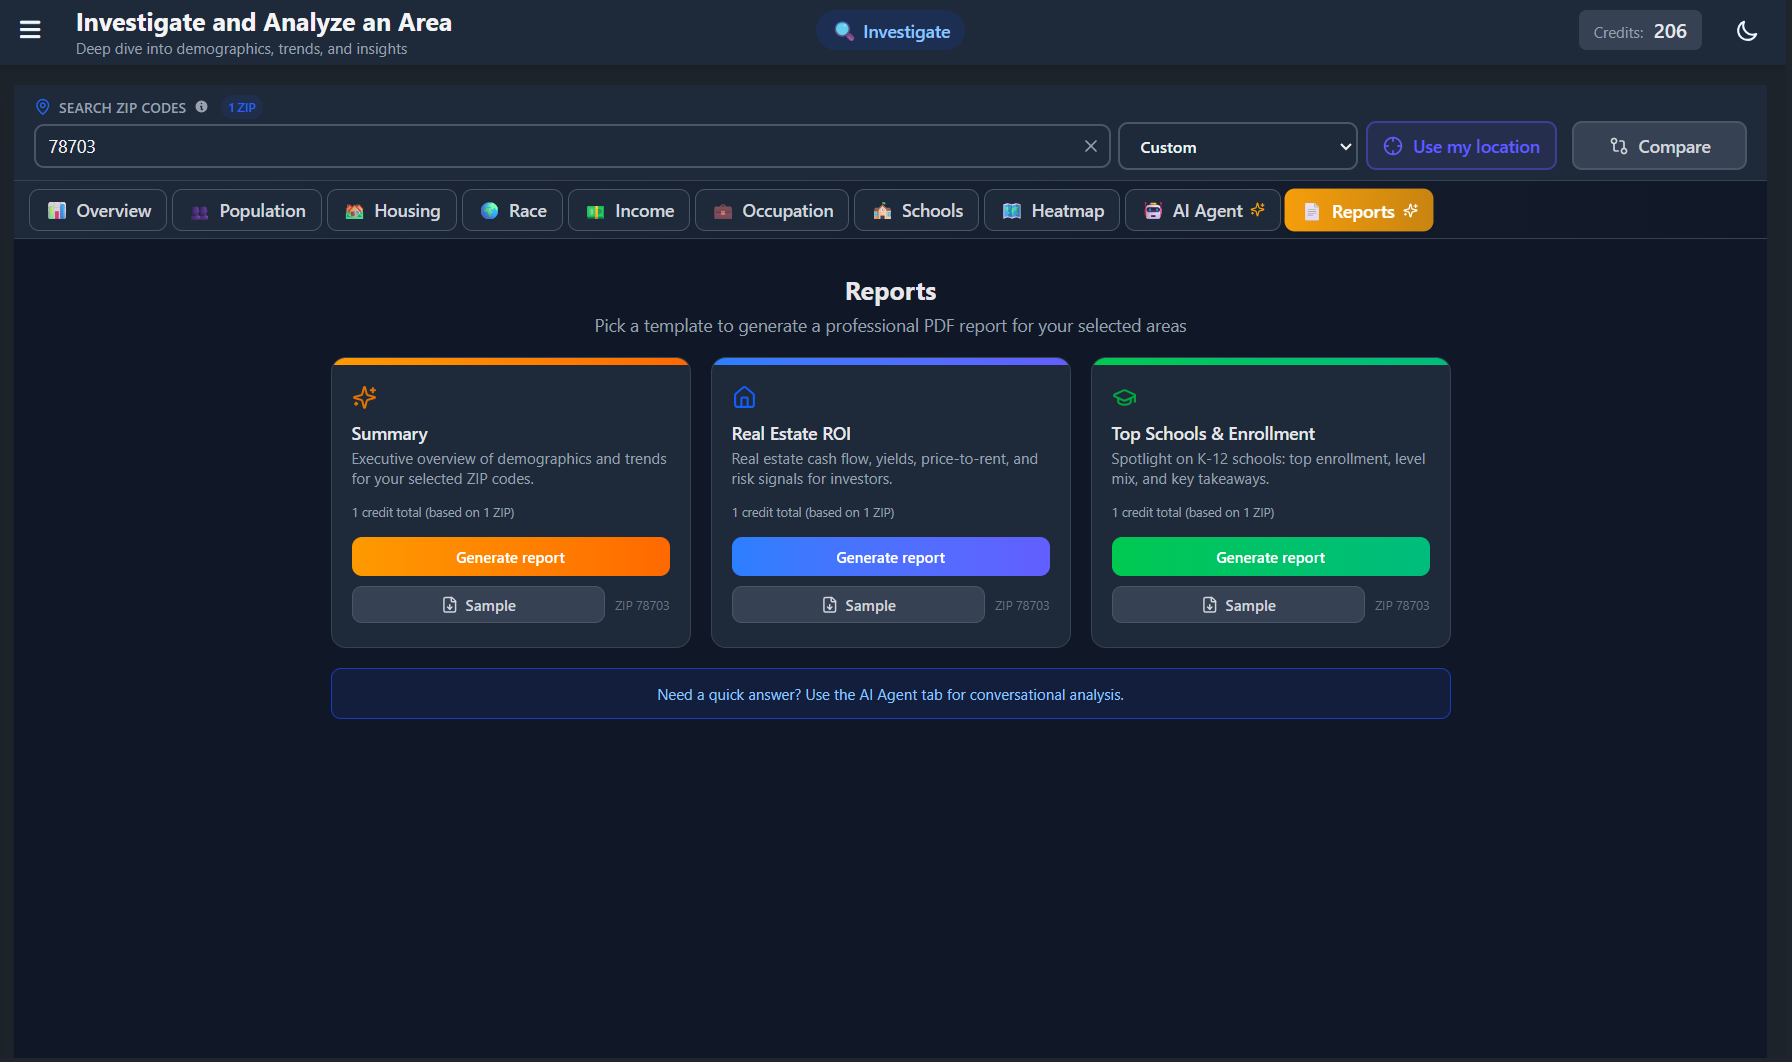The image size is (1792, 1062).
Task: Click the Real Estate ROI house icon
Action: point(744,397)
